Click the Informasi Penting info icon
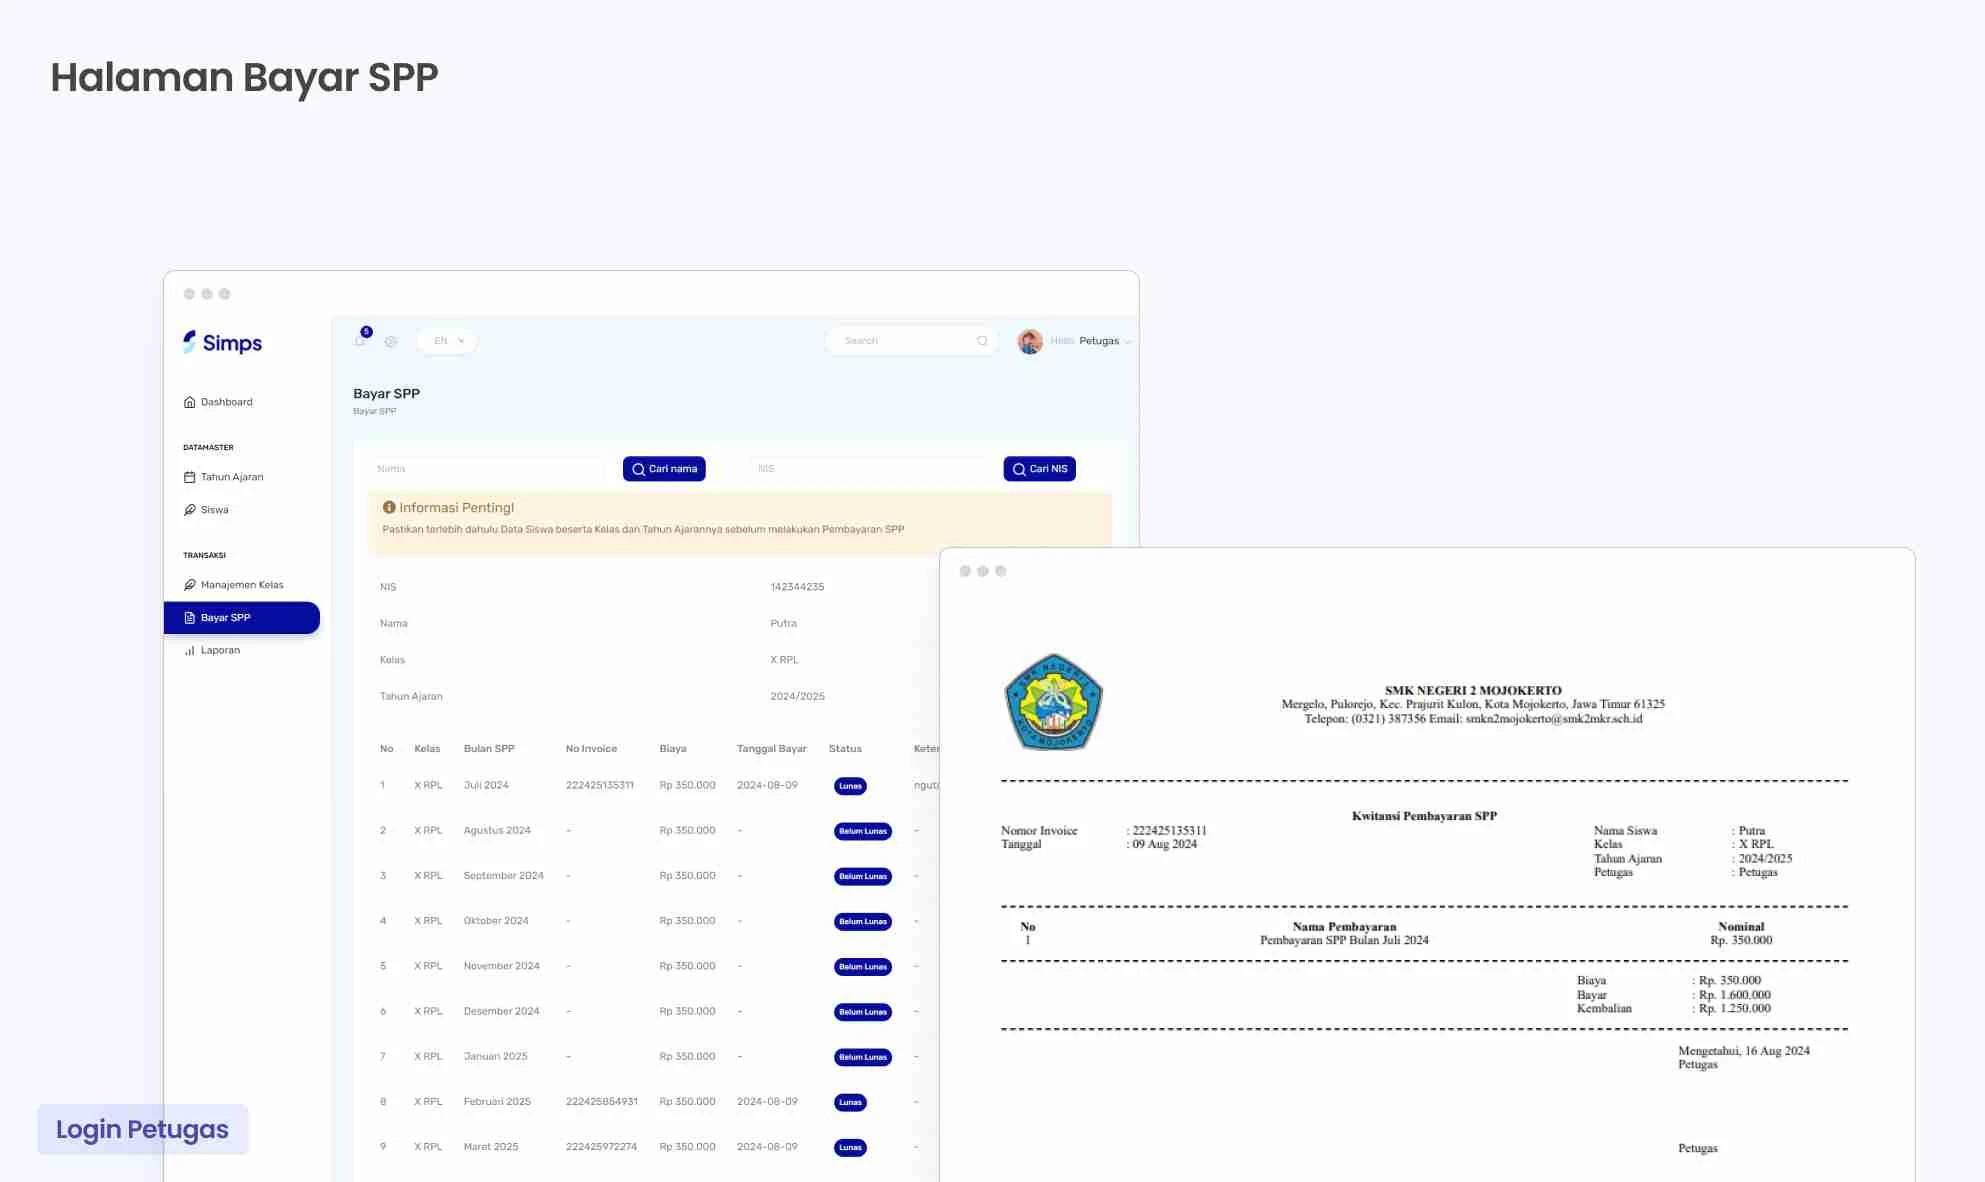The height and width of the screenshot is (1182, 1985). tap(389, 508)
